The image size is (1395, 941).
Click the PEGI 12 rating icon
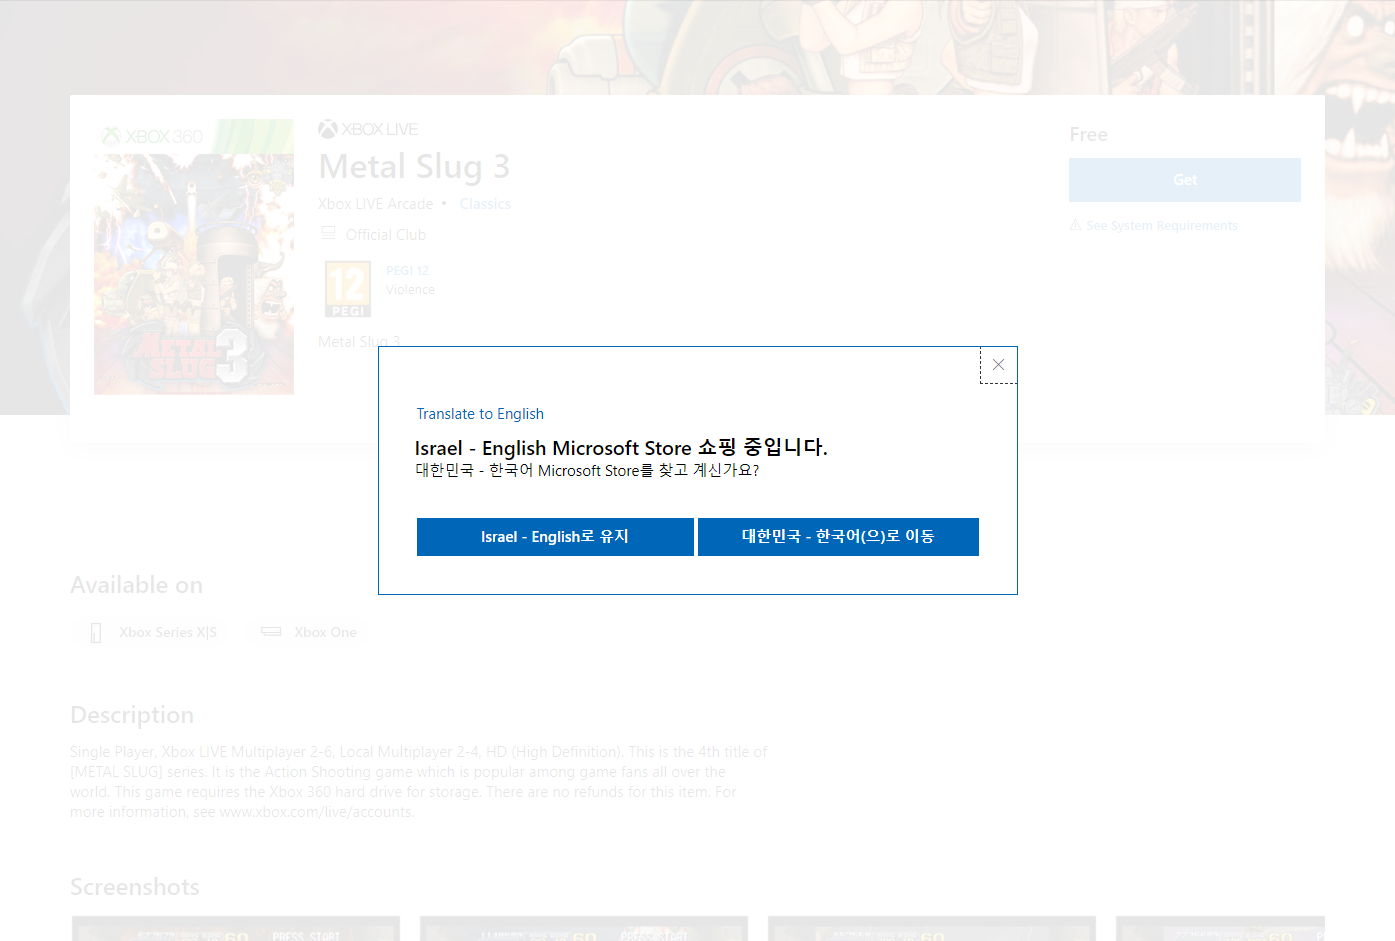(348, 289)
